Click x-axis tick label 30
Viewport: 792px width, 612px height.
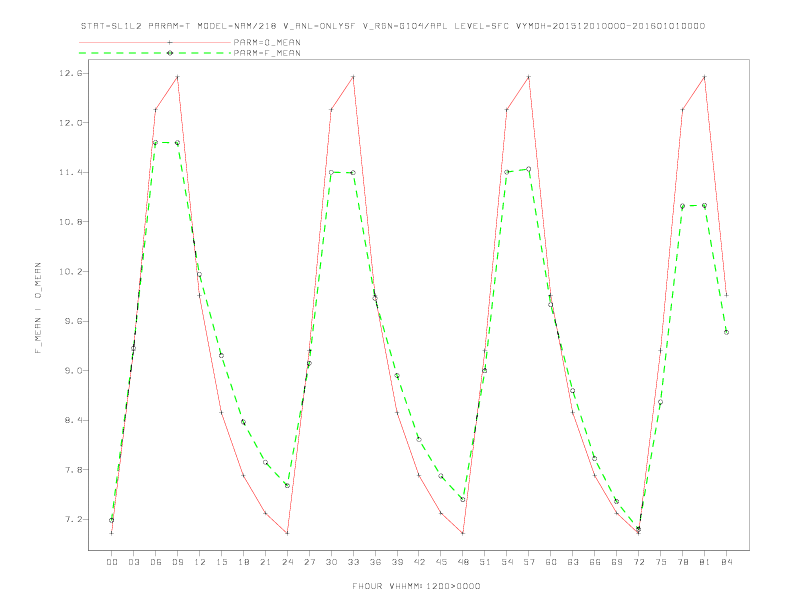pos(331,562)
